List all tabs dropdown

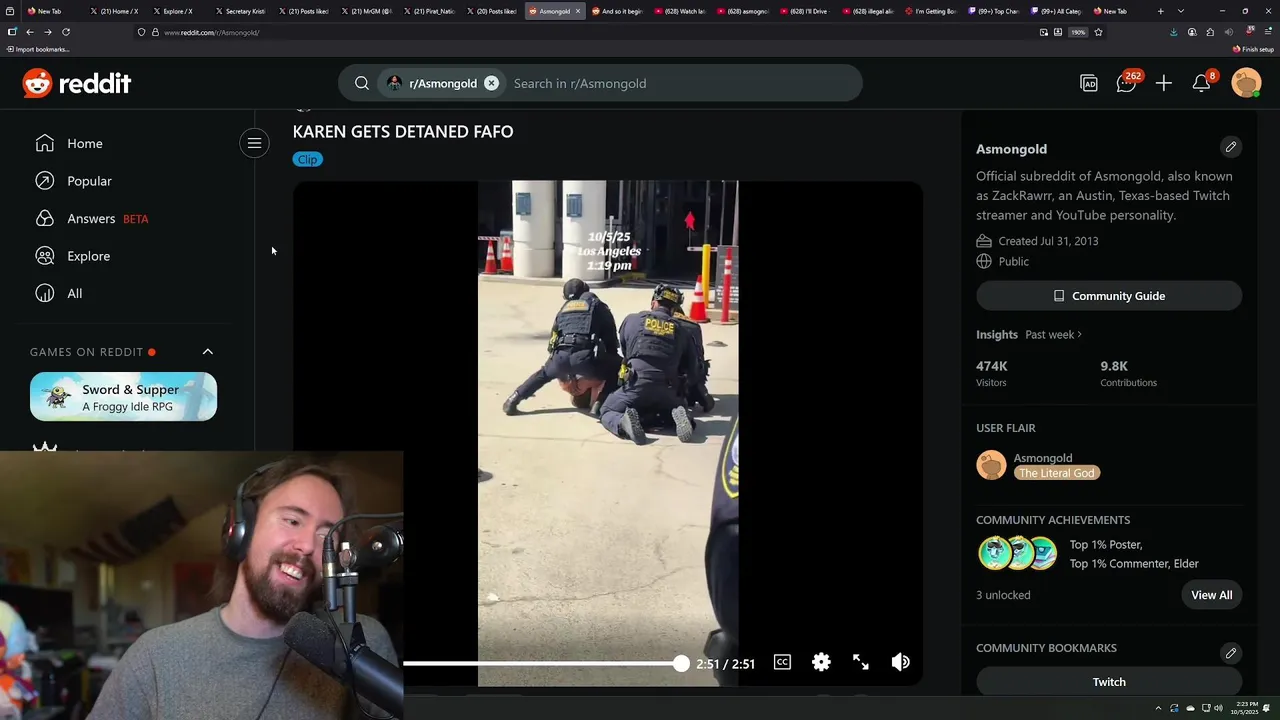(x=1181, y=11)
